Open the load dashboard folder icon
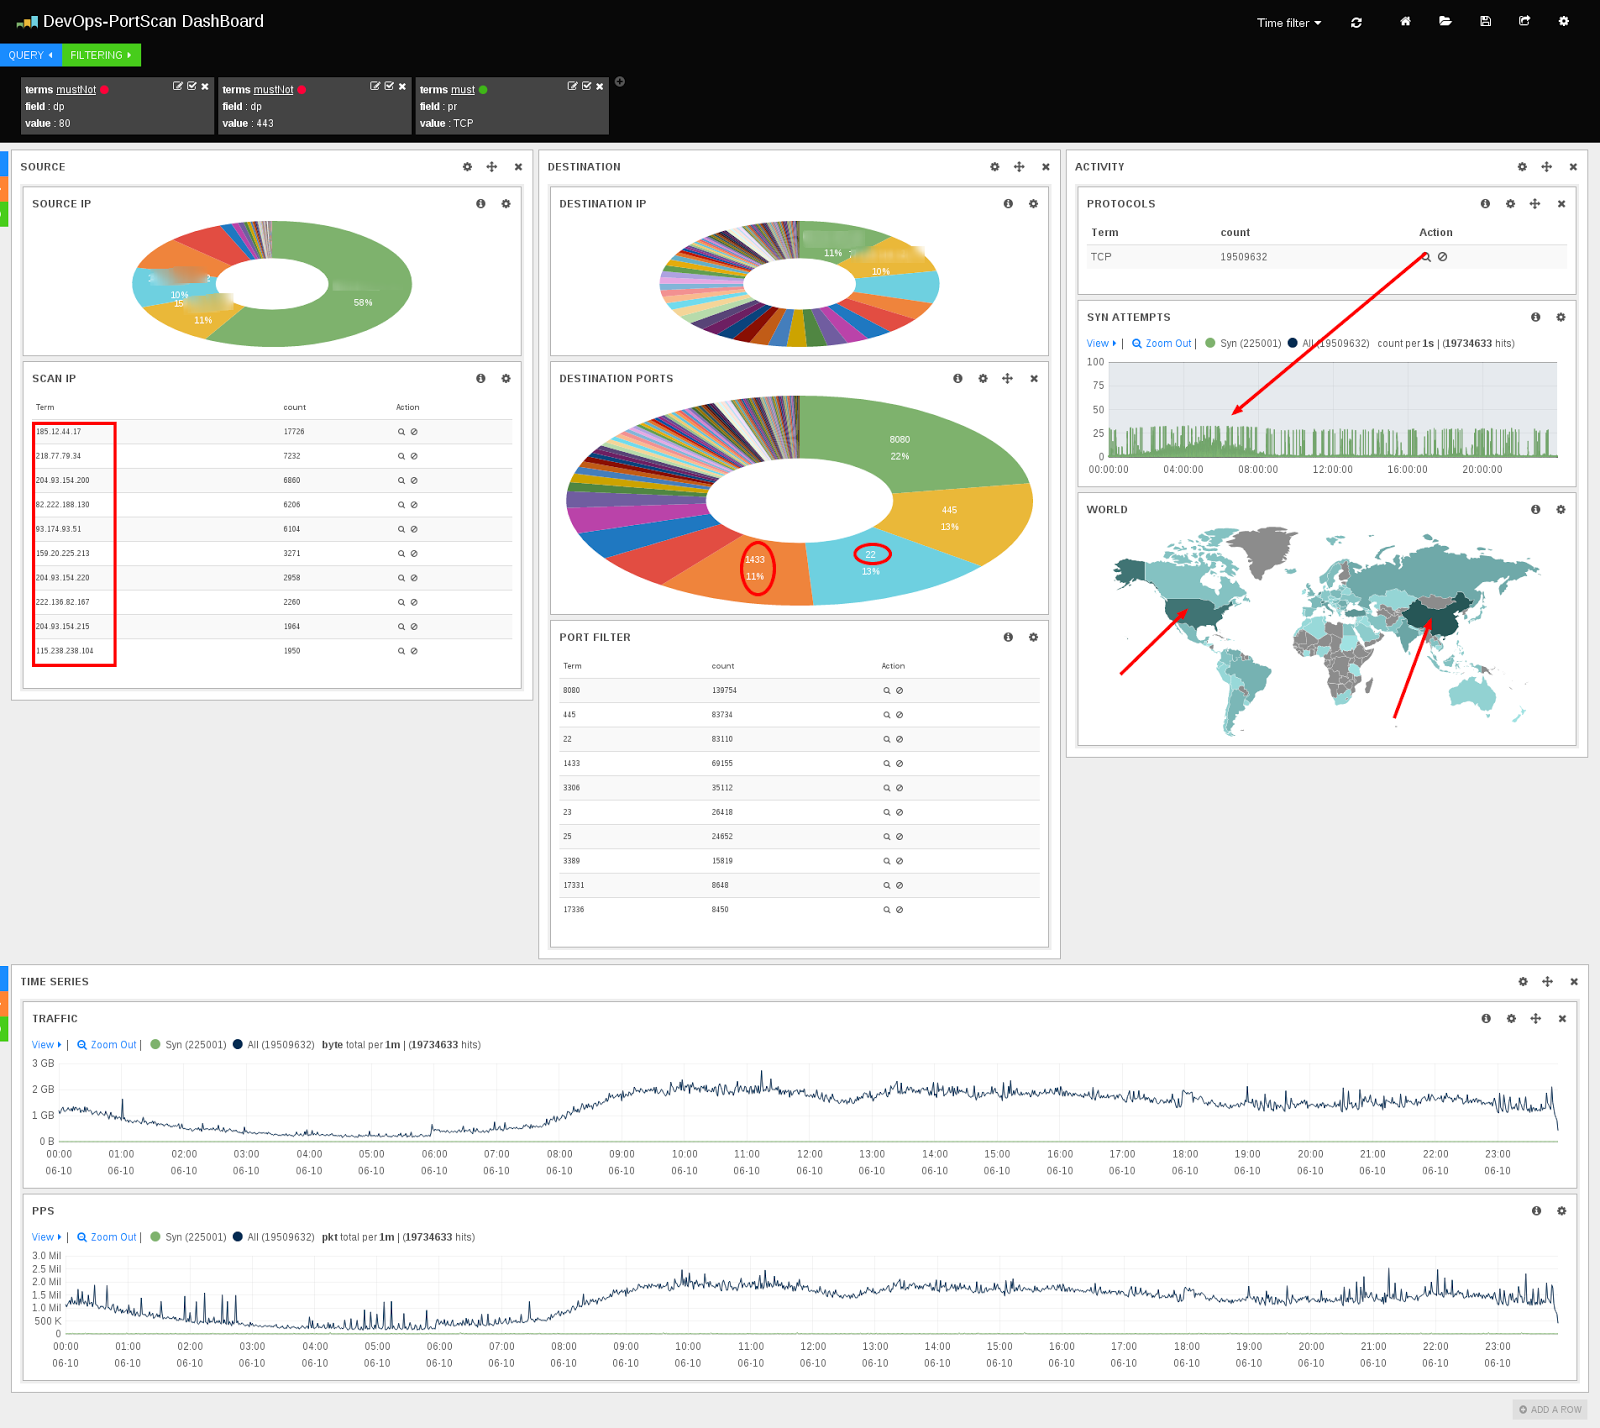 [1445, 21]
